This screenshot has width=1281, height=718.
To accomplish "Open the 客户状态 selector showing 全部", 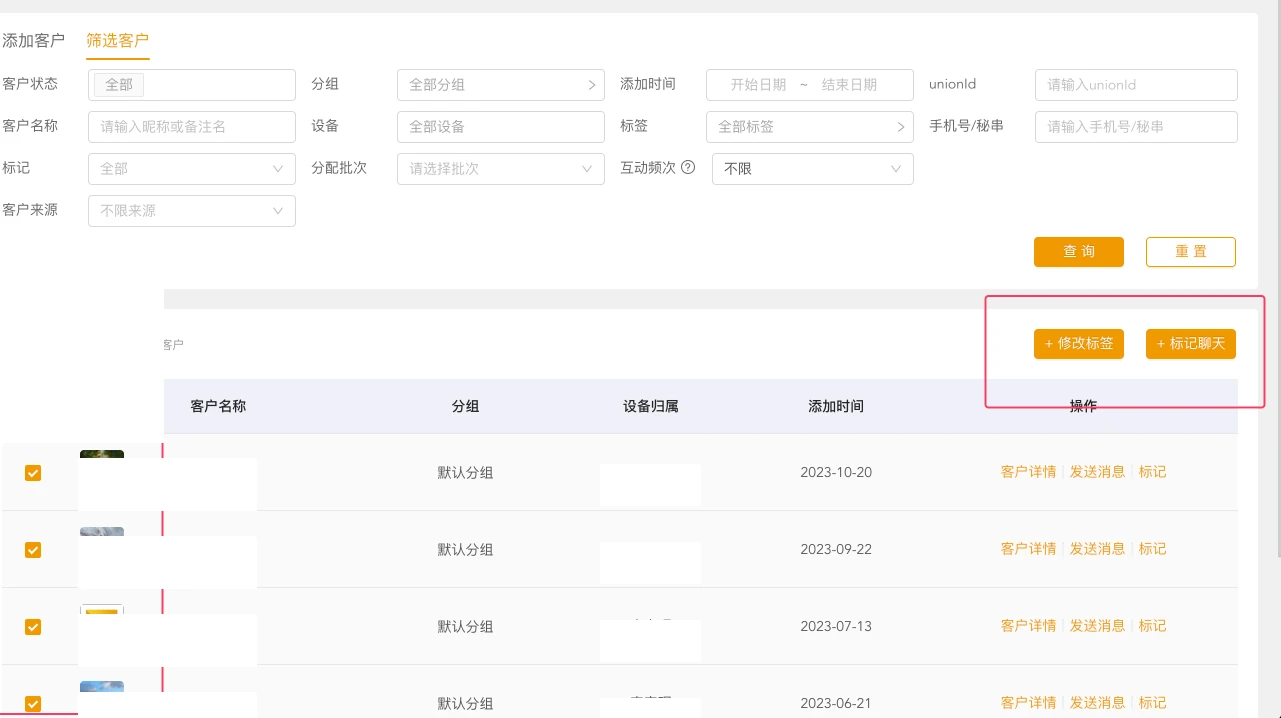I will click(x=192, y=85).
